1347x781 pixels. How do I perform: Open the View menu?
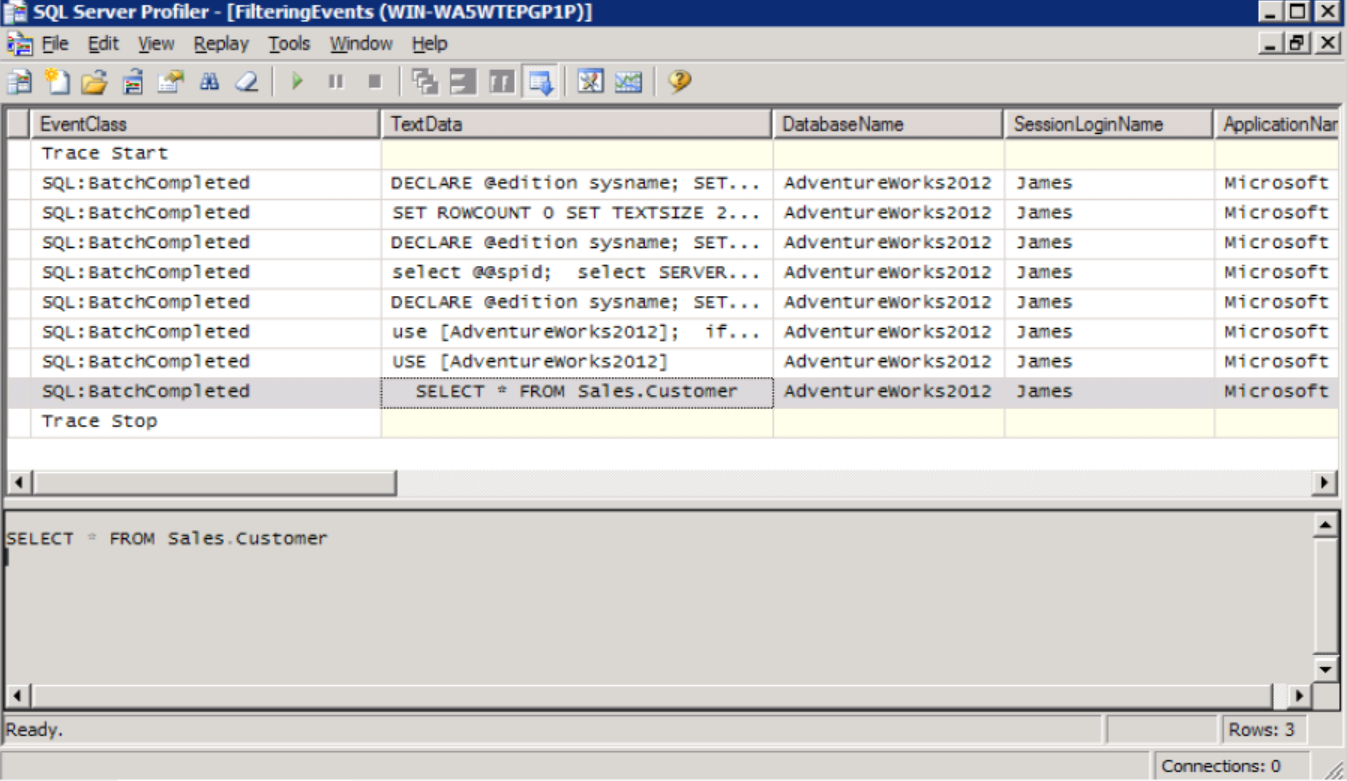point(156,44)
